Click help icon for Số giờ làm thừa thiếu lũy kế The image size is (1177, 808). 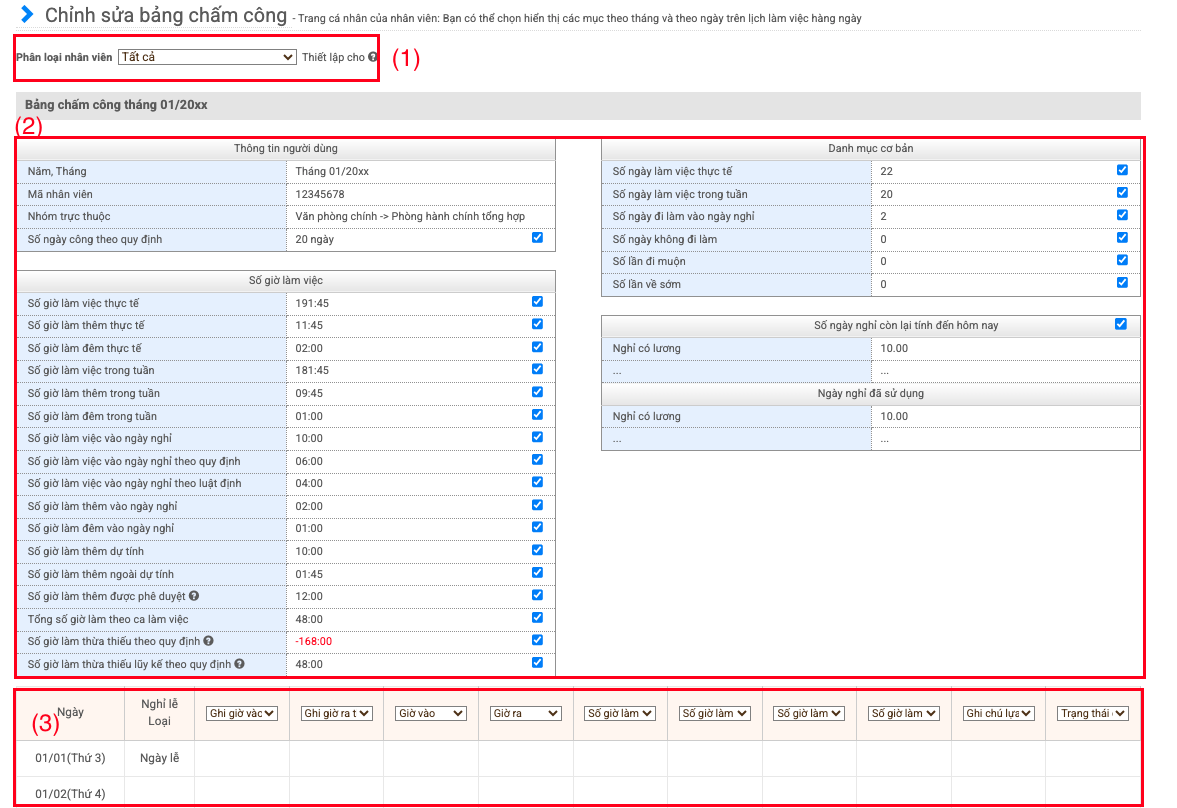point(240,664)
